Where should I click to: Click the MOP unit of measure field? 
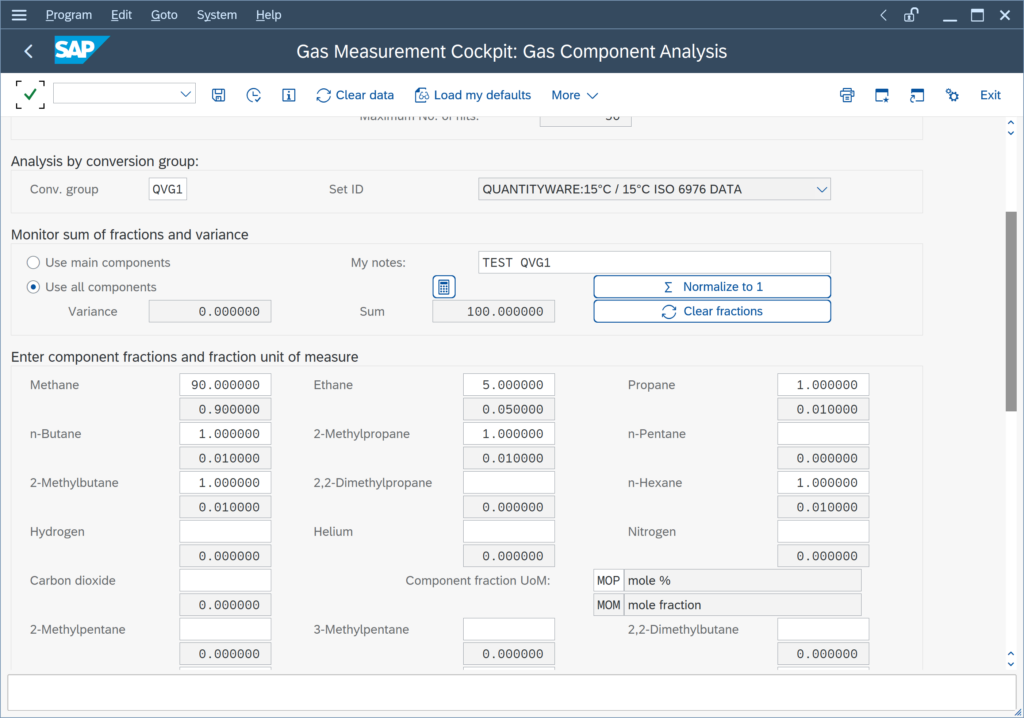point(609,581)
